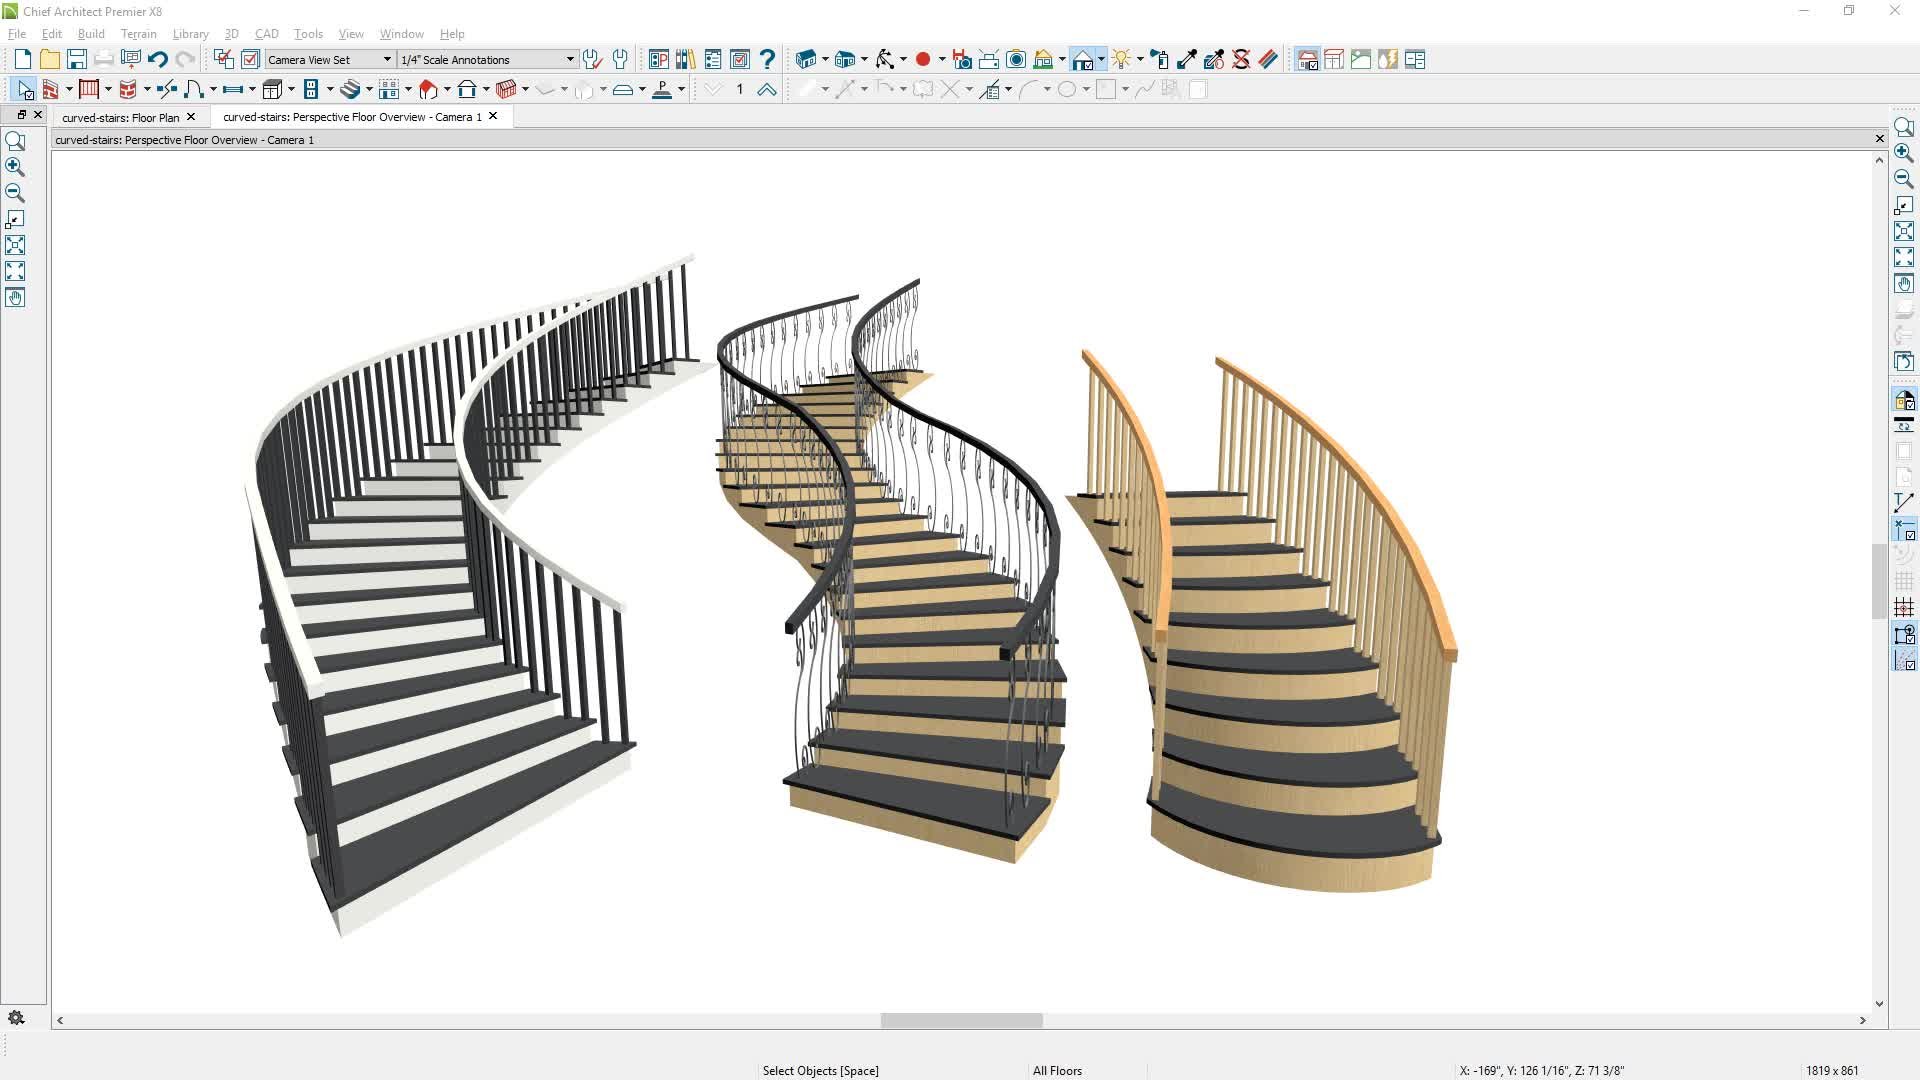Expand the lighting tool dropdown arrow
The width and height of the screenshot is (1920, 1080).
pos(1141,60)
